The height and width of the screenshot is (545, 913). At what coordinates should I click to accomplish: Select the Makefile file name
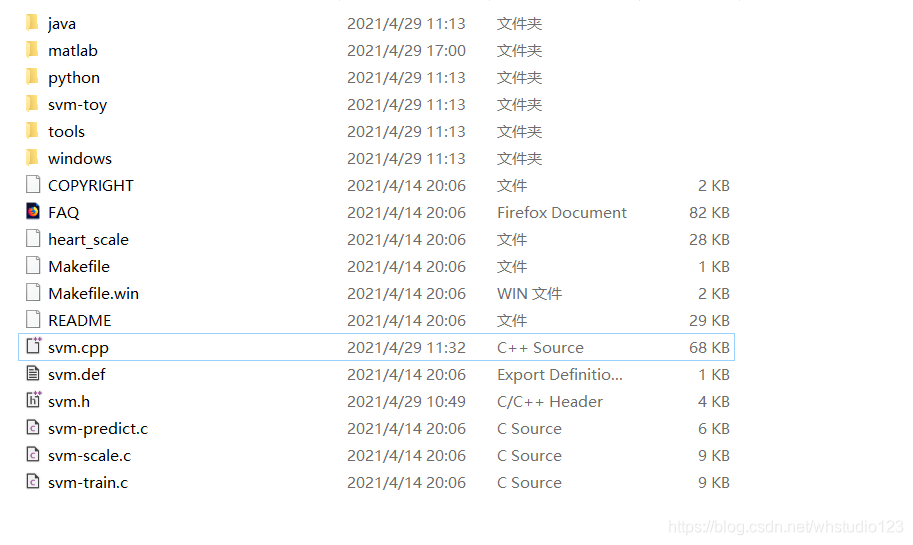coord(79,267)
